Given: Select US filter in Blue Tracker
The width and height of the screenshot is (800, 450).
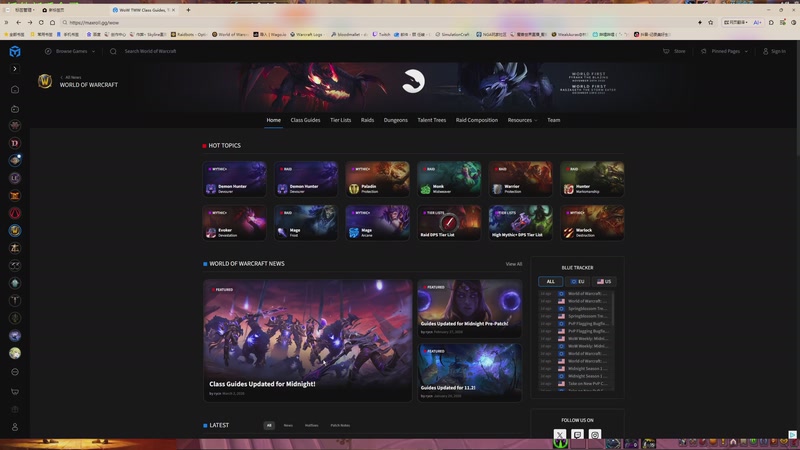Looking at the screenshot, I should point(604,282).
